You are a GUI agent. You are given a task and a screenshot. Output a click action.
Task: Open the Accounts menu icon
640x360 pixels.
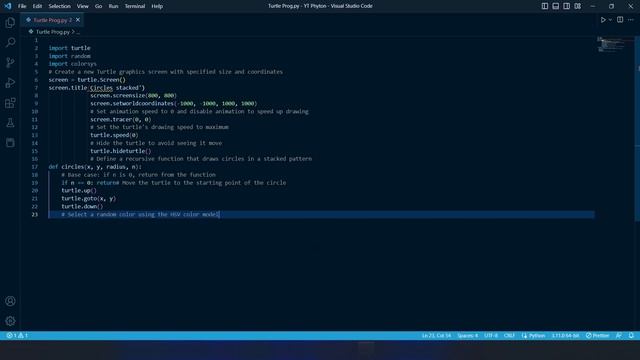click(x=10, y=301)
